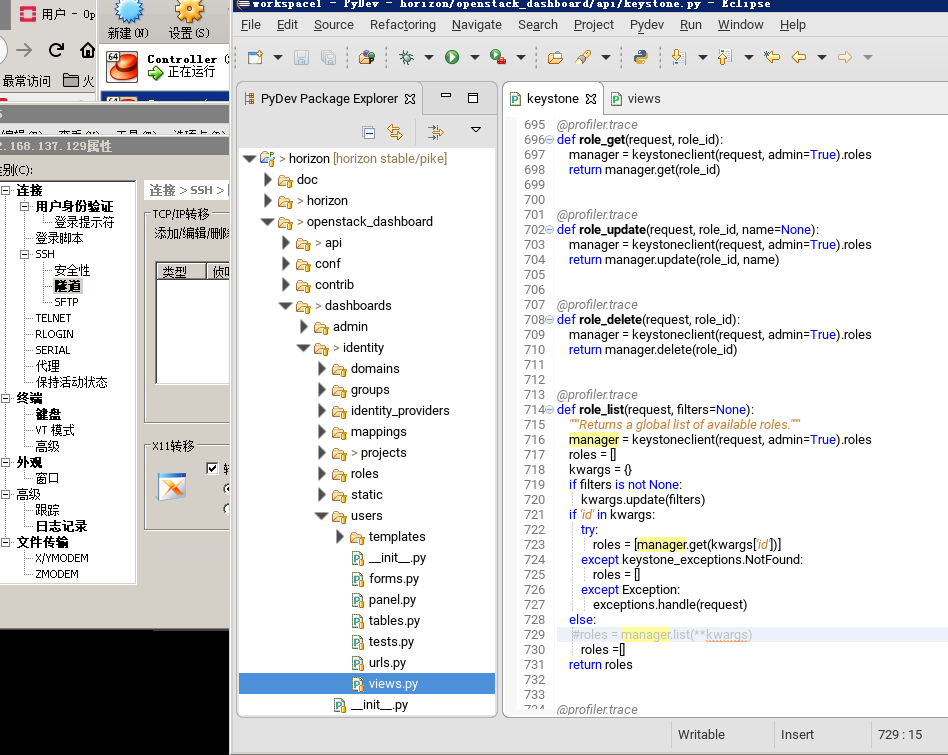Image resolution: width=948 pixels, height=755 pixels.
Task: Switch to the views editor tab
Action: click(643, 99)
